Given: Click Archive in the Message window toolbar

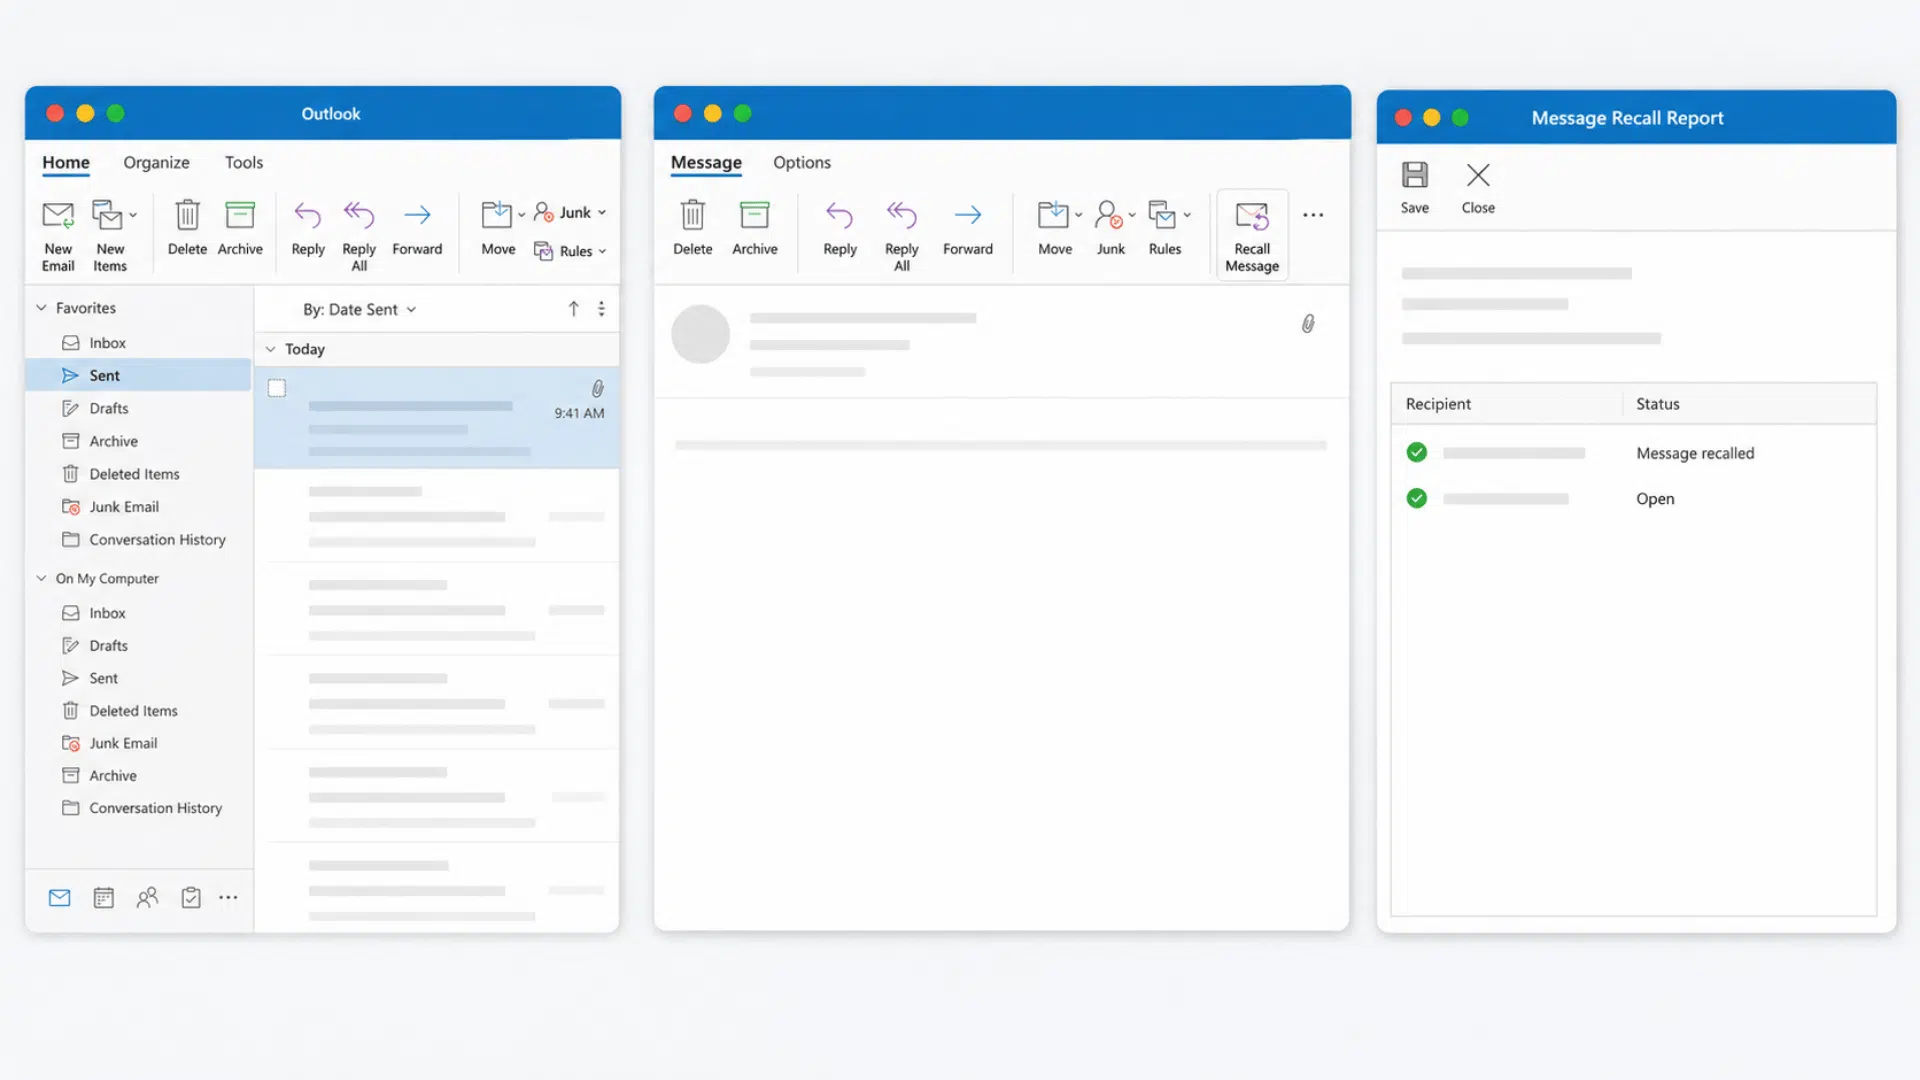Looking at the screenshot, I should pos(755,228).
